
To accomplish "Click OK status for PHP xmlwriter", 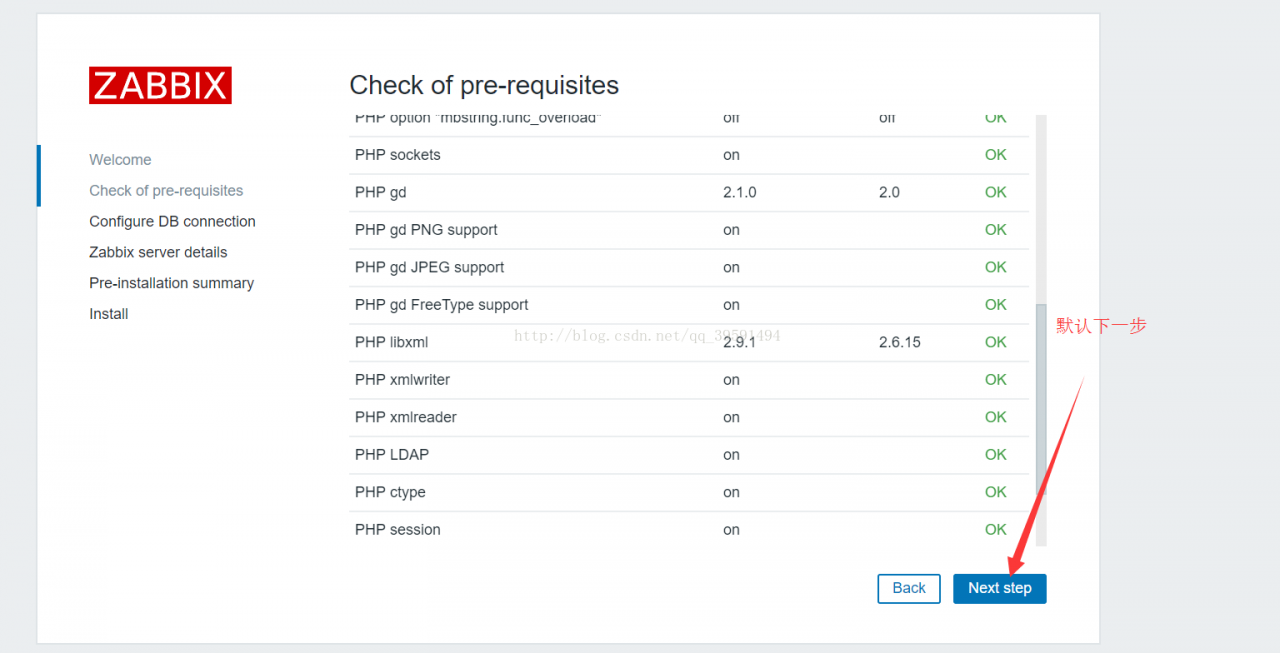I will [x=995, y=380].
